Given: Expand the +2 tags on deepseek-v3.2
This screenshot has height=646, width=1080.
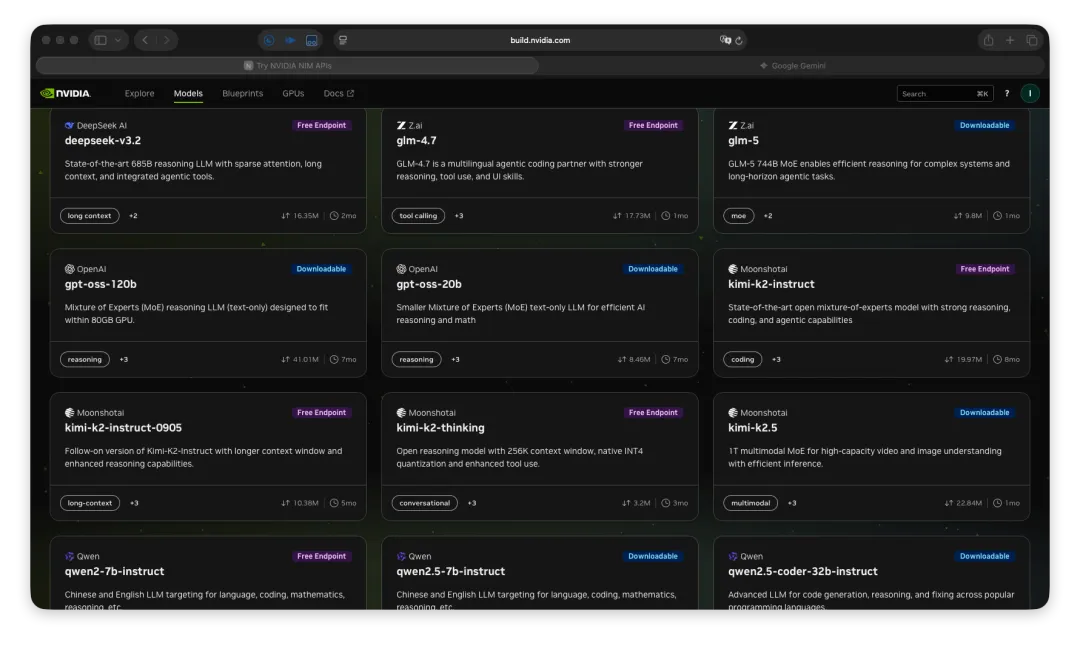Looking at the screenshot, I should [133, 216].
